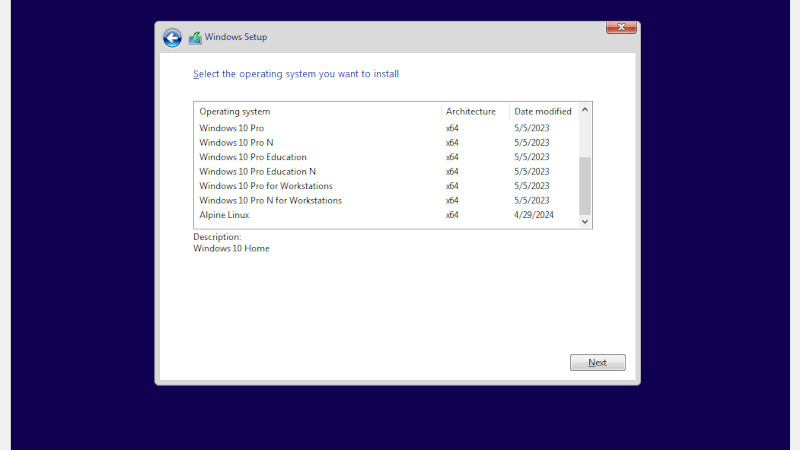Pick Windows 10 Pro for Workstations
This screenshot has width=800, height=450.
click(266, 186)
